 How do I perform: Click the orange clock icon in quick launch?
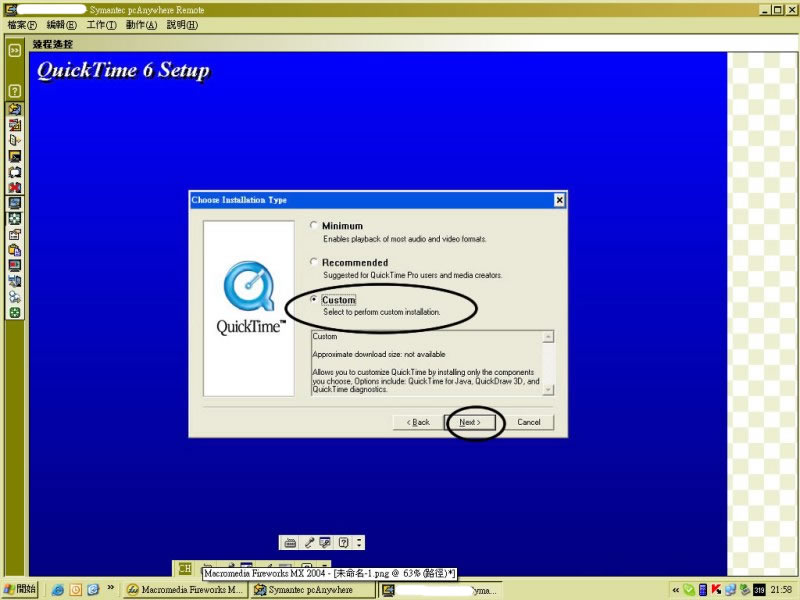point(76,590)
